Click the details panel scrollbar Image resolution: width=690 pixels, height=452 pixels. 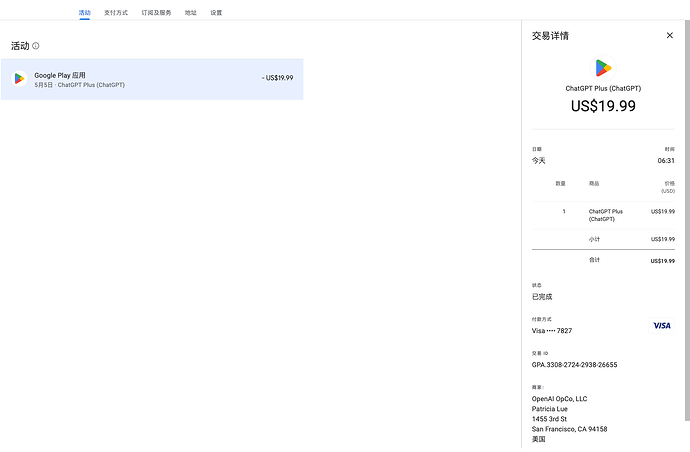coord(687,220)
